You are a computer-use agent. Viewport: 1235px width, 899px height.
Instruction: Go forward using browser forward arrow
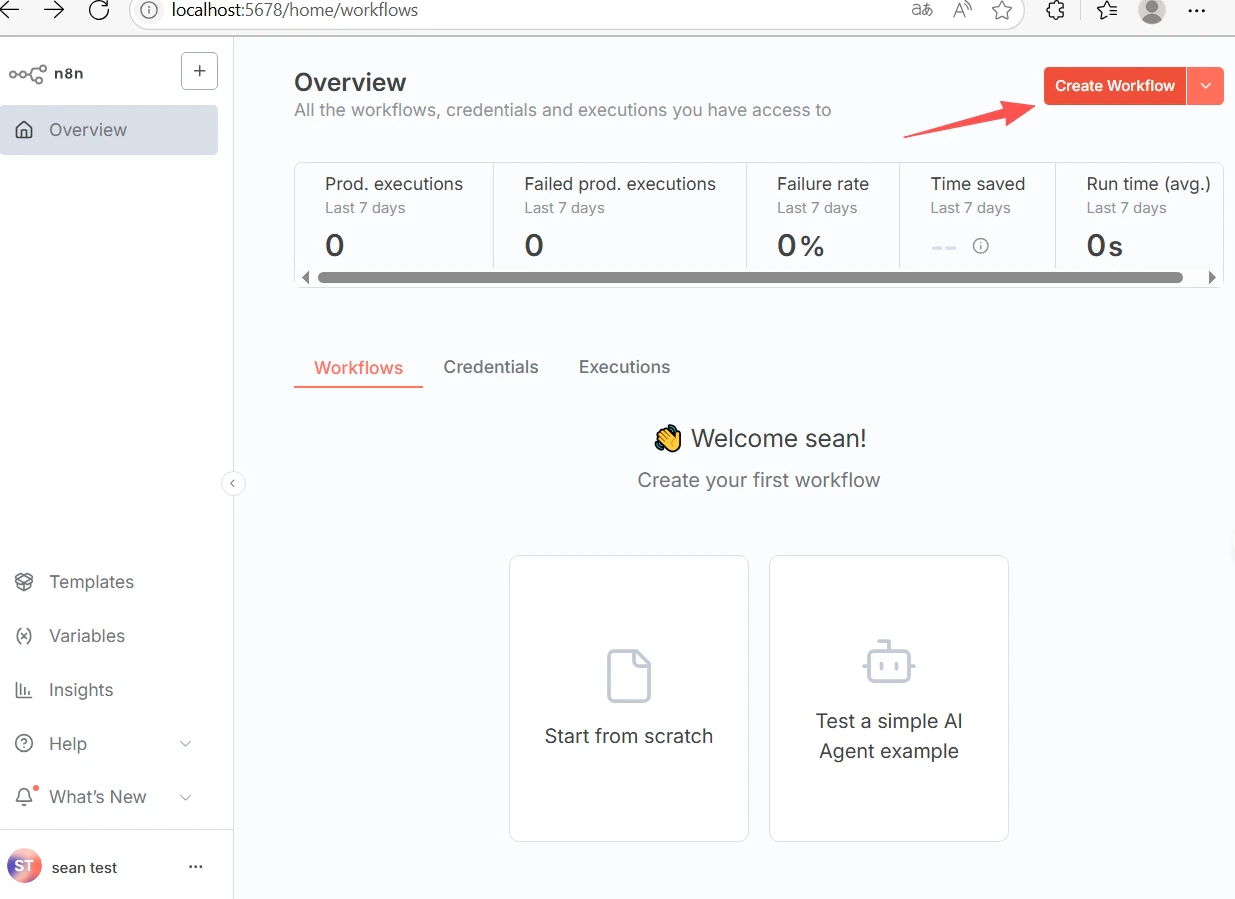(54, 11)
